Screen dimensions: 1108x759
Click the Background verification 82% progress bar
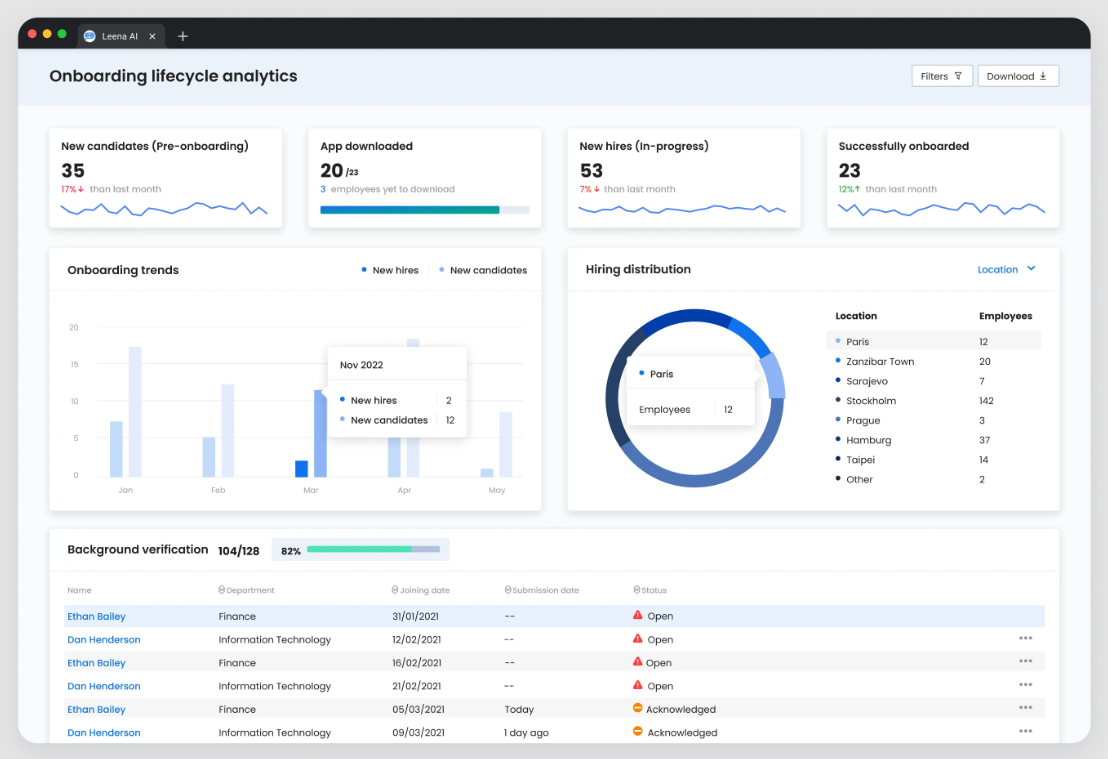coord(375,549)
